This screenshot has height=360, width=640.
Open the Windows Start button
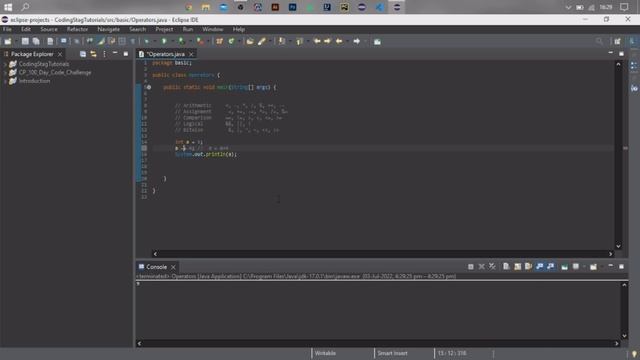pyautogui.click(x=8, y=7)
